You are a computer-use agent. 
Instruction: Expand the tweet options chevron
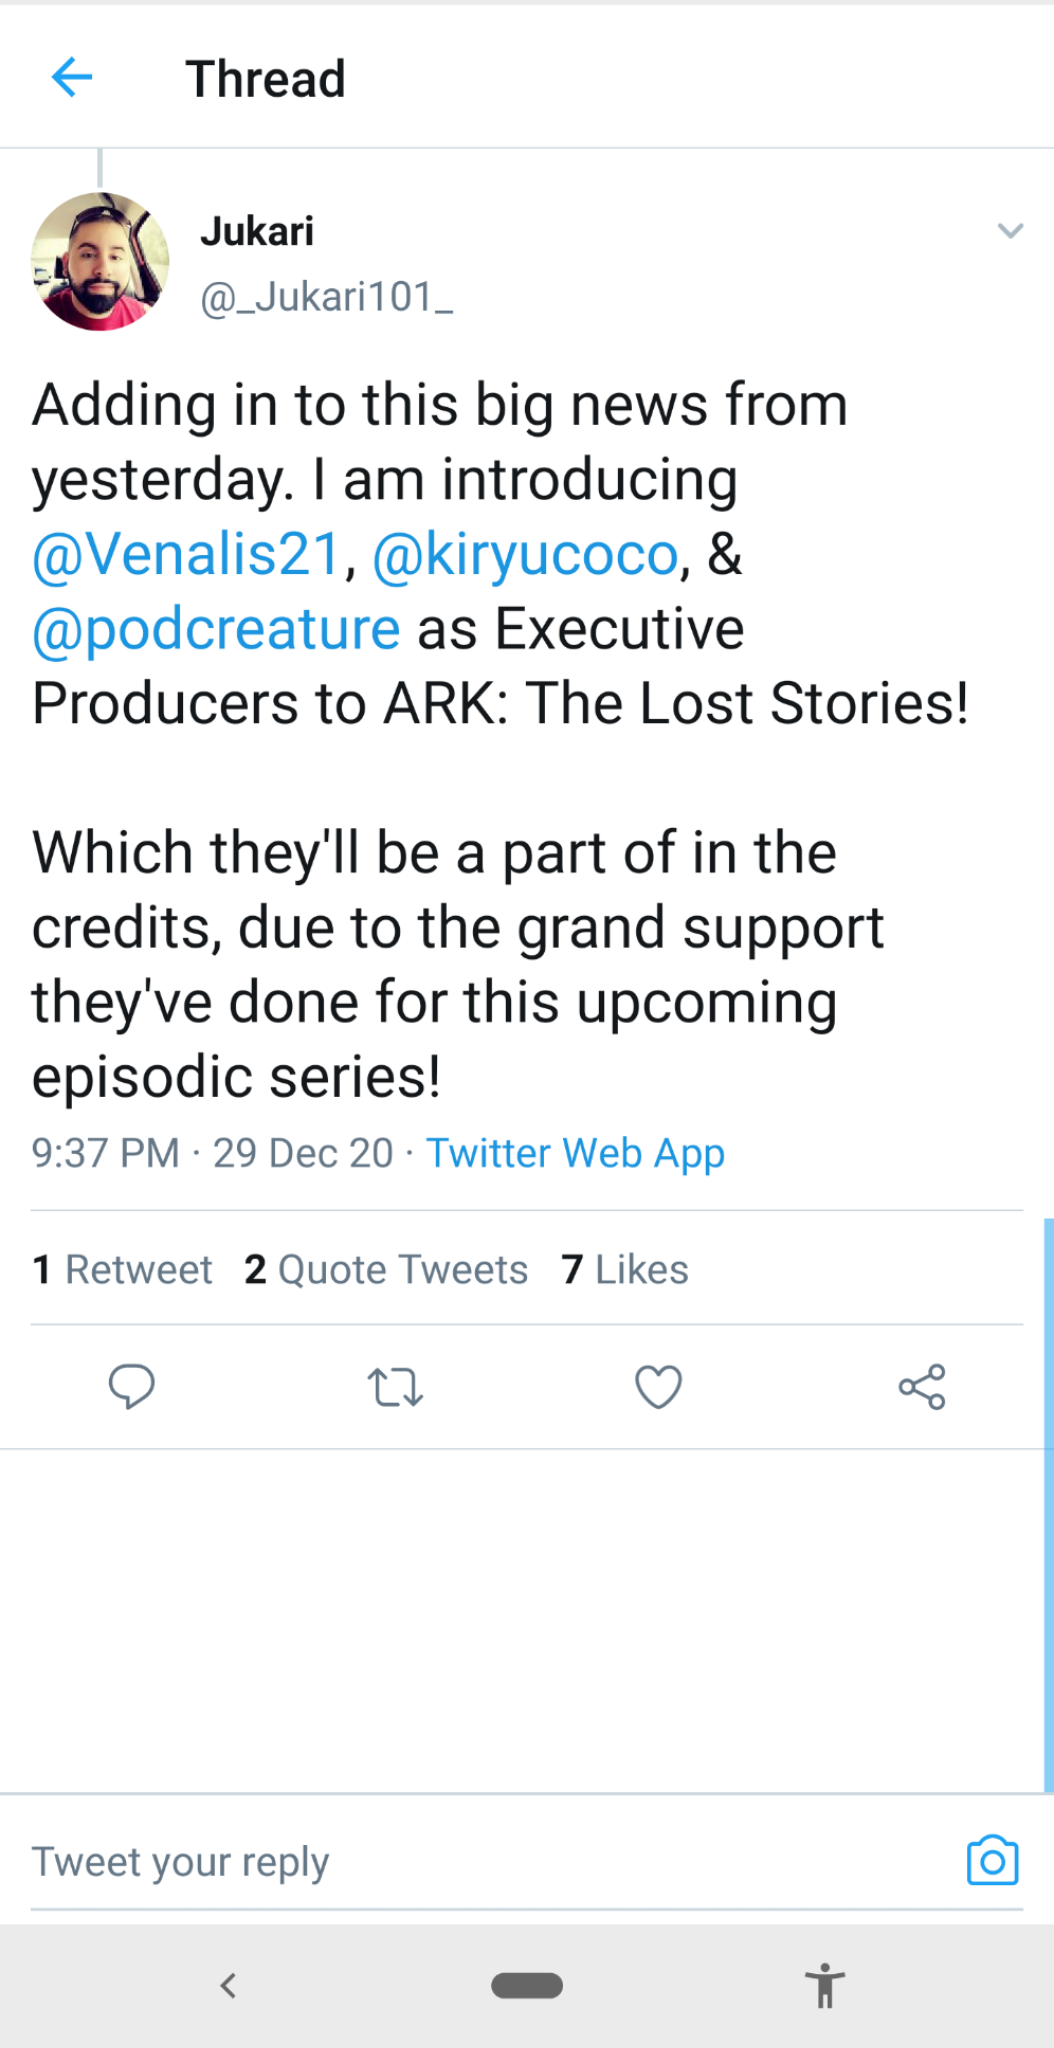1008,230
